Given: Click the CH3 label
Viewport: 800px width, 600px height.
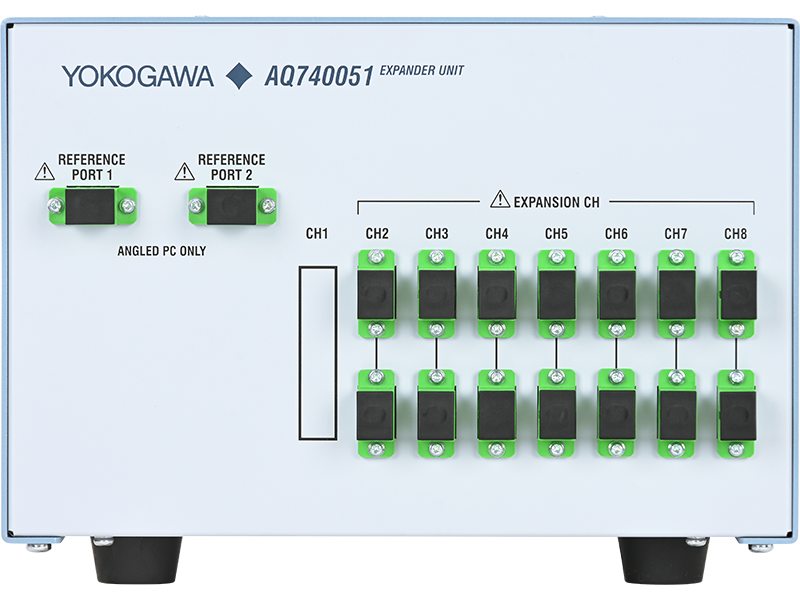Looking at the screenshot, I should tap(437, 234).
